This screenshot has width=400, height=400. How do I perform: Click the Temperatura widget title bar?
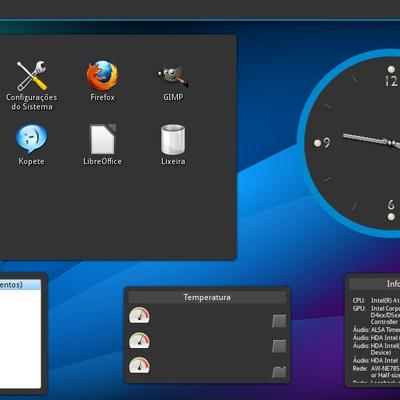(207, 297)
